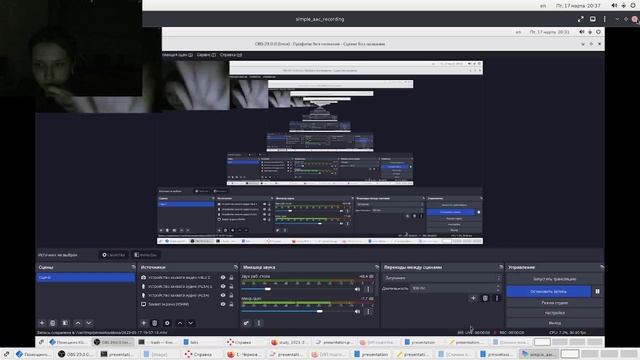Screen dimensions: 640x360
Task: Remove the scene transition with the trash icon
Action: (485, 298)
